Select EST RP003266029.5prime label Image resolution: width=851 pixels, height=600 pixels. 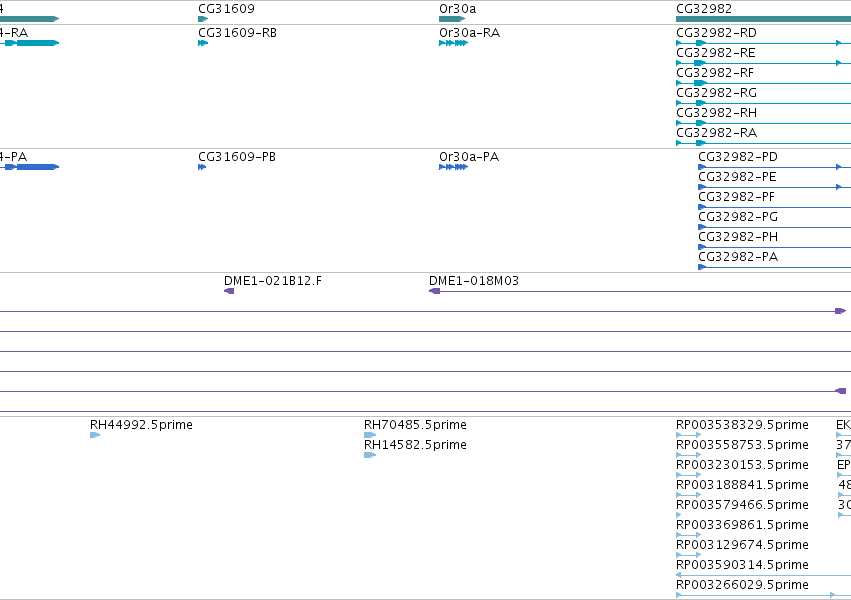click(x=742, y=585)
